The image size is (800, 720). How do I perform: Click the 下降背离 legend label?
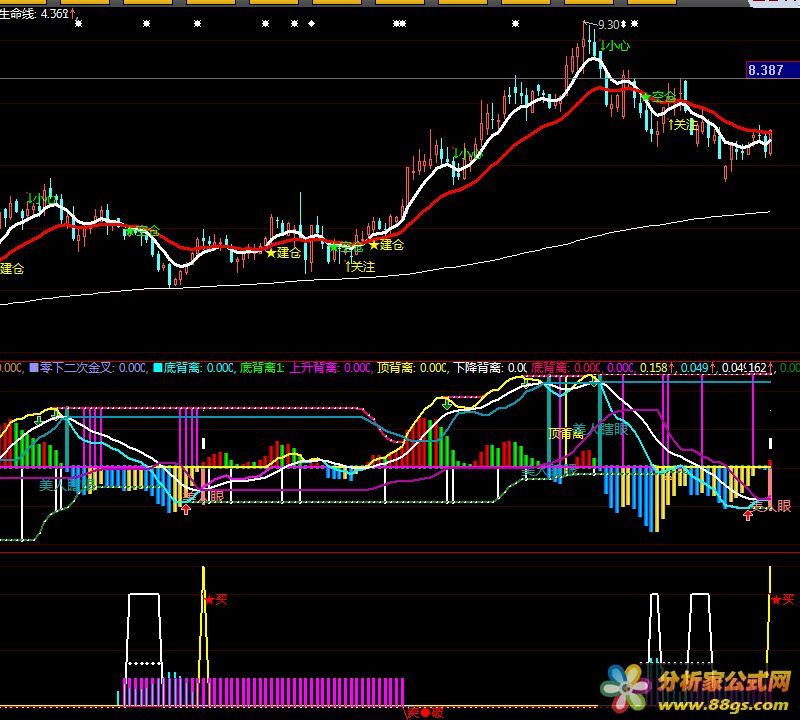click(478, 368)
